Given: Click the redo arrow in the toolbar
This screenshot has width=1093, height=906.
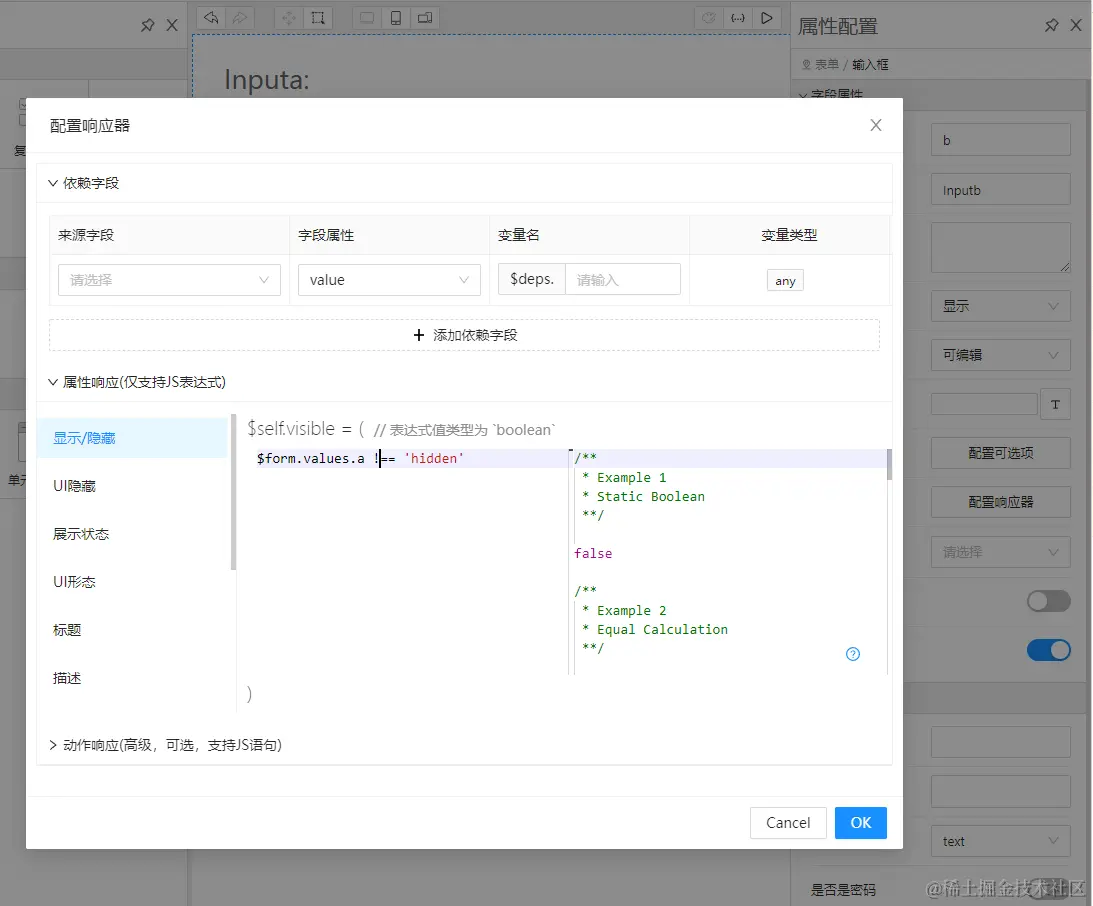Looking at the screenshot, I should (x=239, y=17).
